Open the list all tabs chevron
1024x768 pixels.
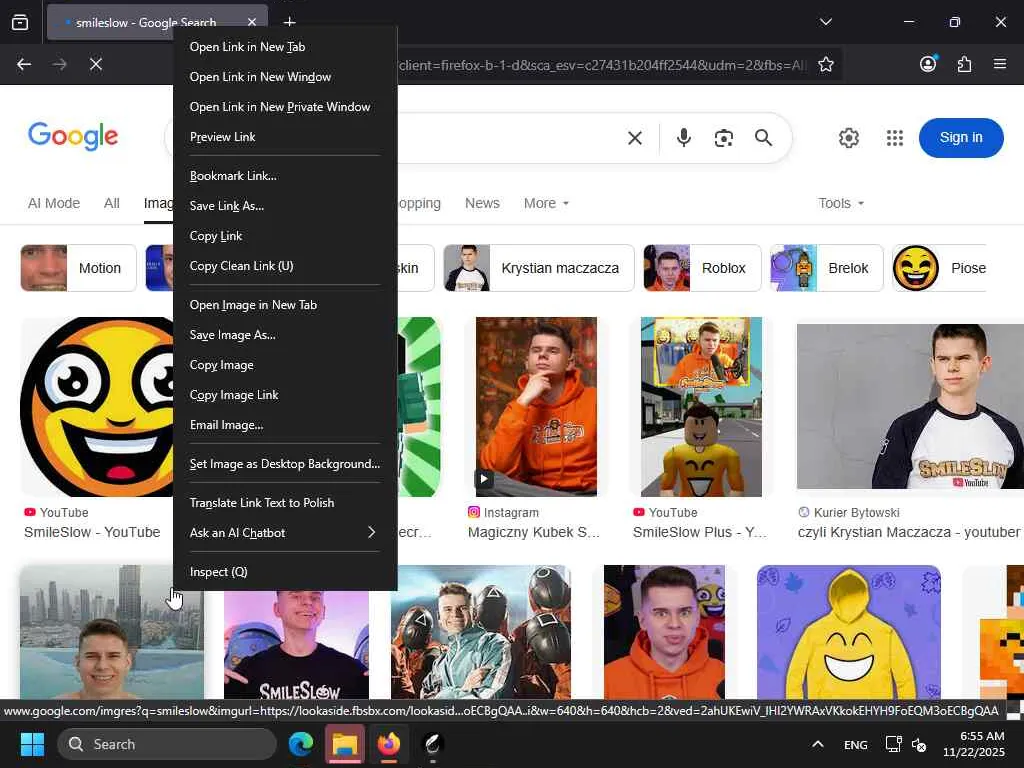tap(825, 22)
